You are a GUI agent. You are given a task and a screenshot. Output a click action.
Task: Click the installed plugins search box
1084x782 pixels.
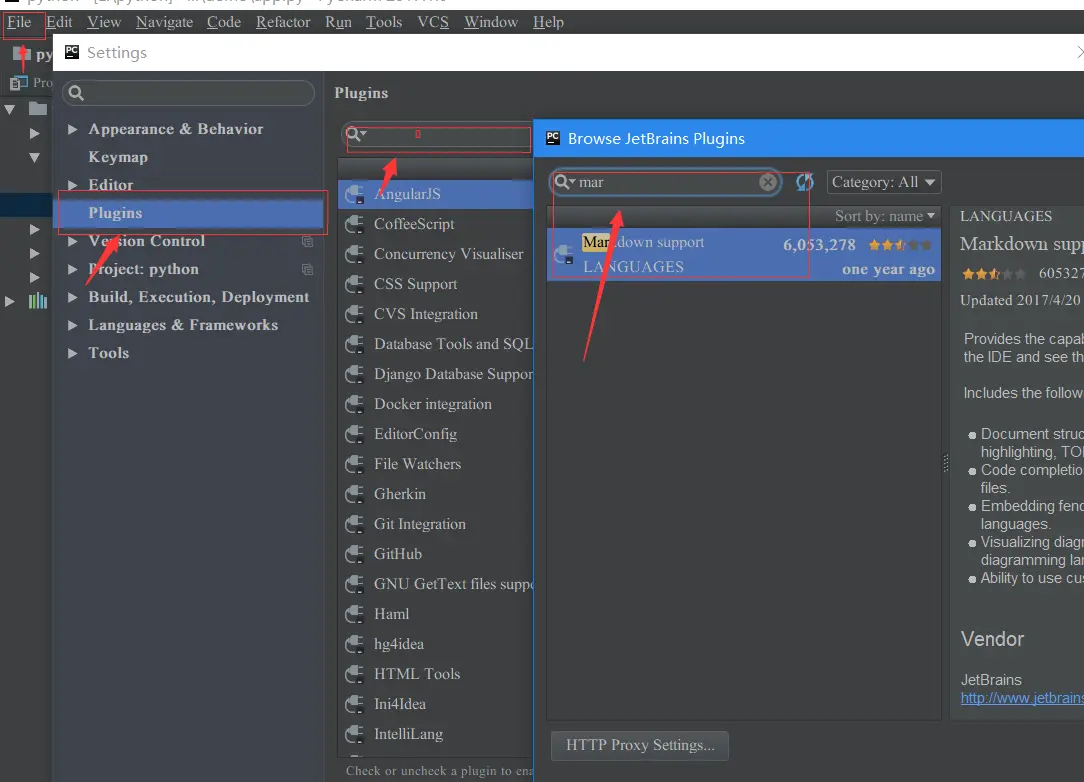[437, 134]
